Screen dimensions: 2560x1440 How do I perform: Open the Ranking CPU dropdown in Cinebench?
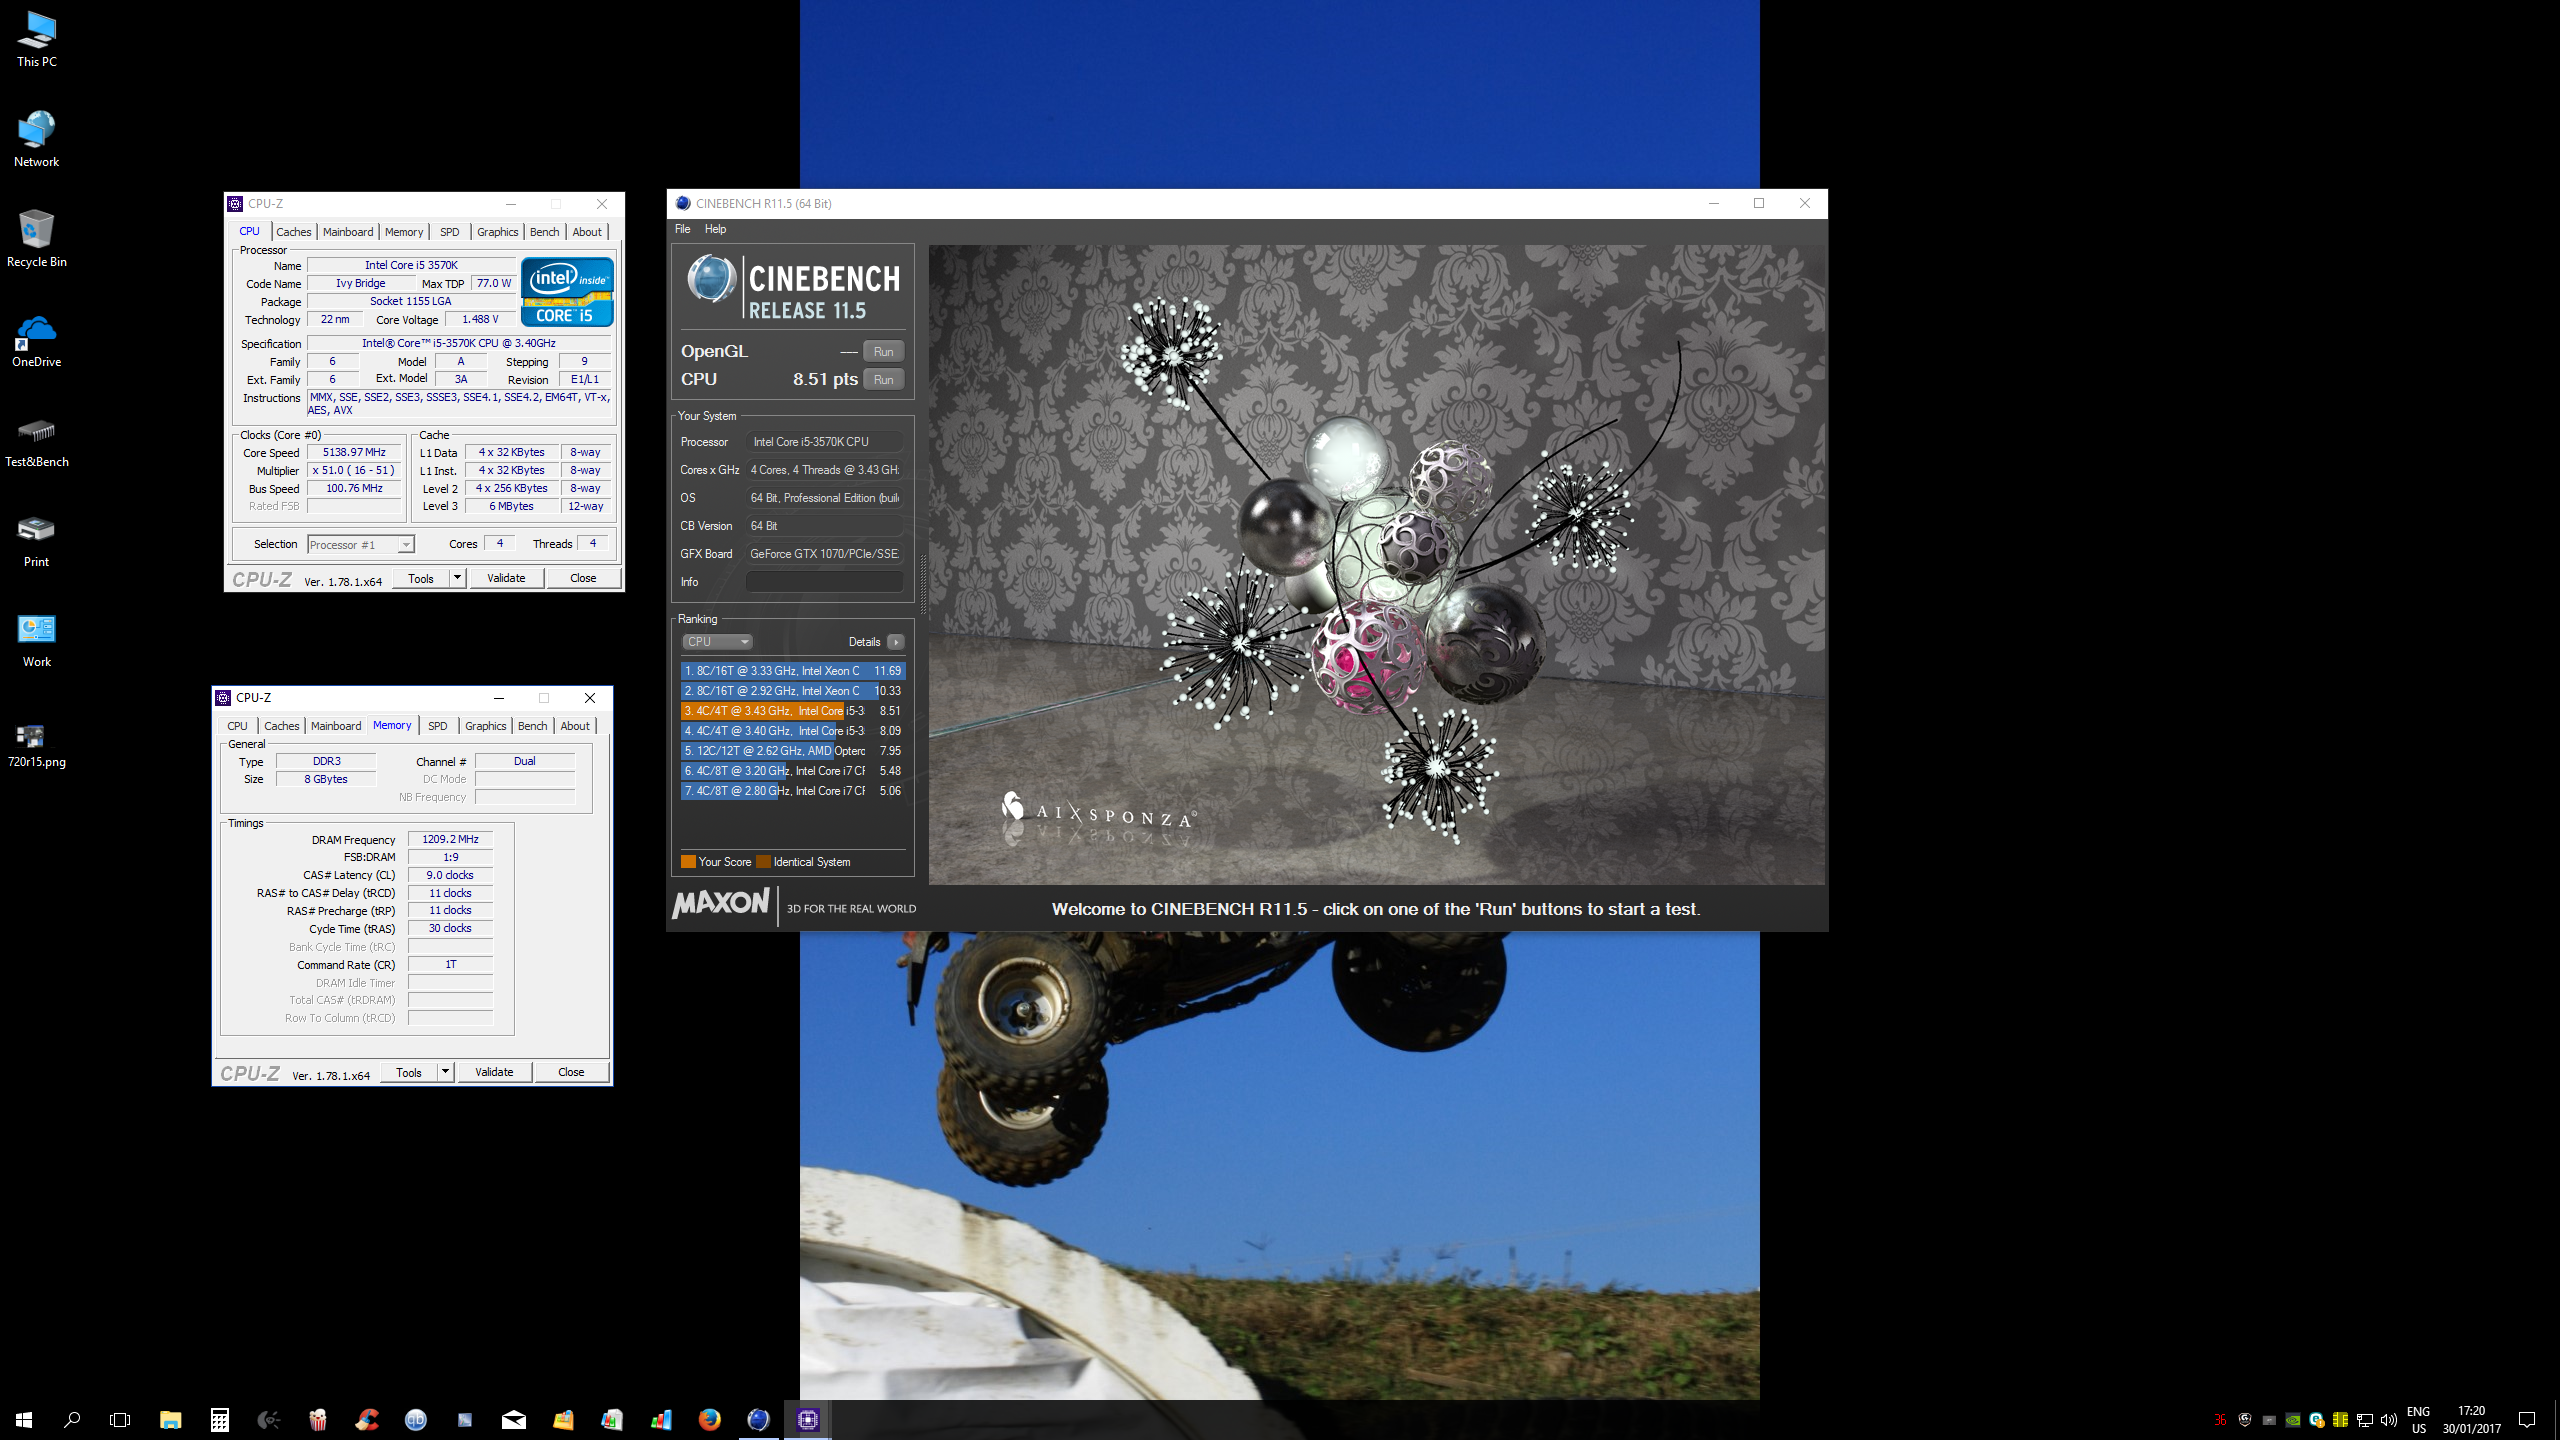click(x=717, y=642)
